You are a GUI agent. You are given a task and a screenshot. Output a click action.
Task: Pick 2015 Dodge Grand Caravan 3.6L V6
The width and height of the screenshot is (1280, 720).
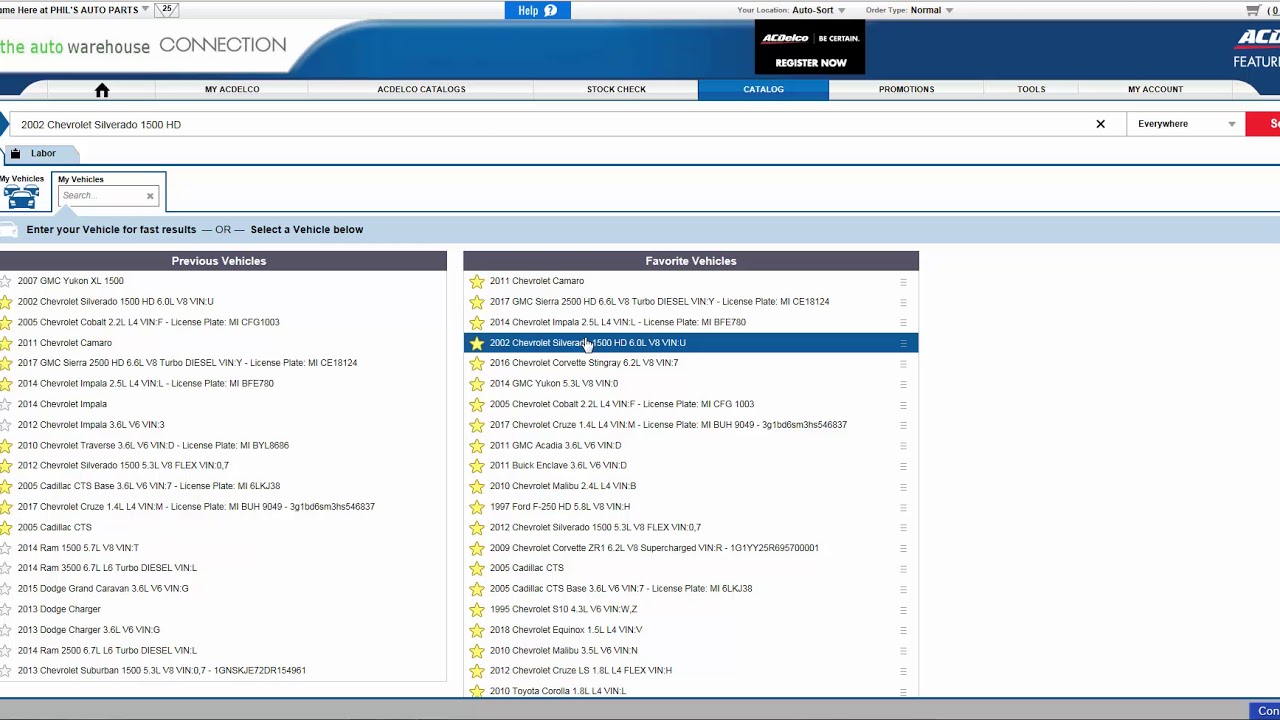(103, 589)
